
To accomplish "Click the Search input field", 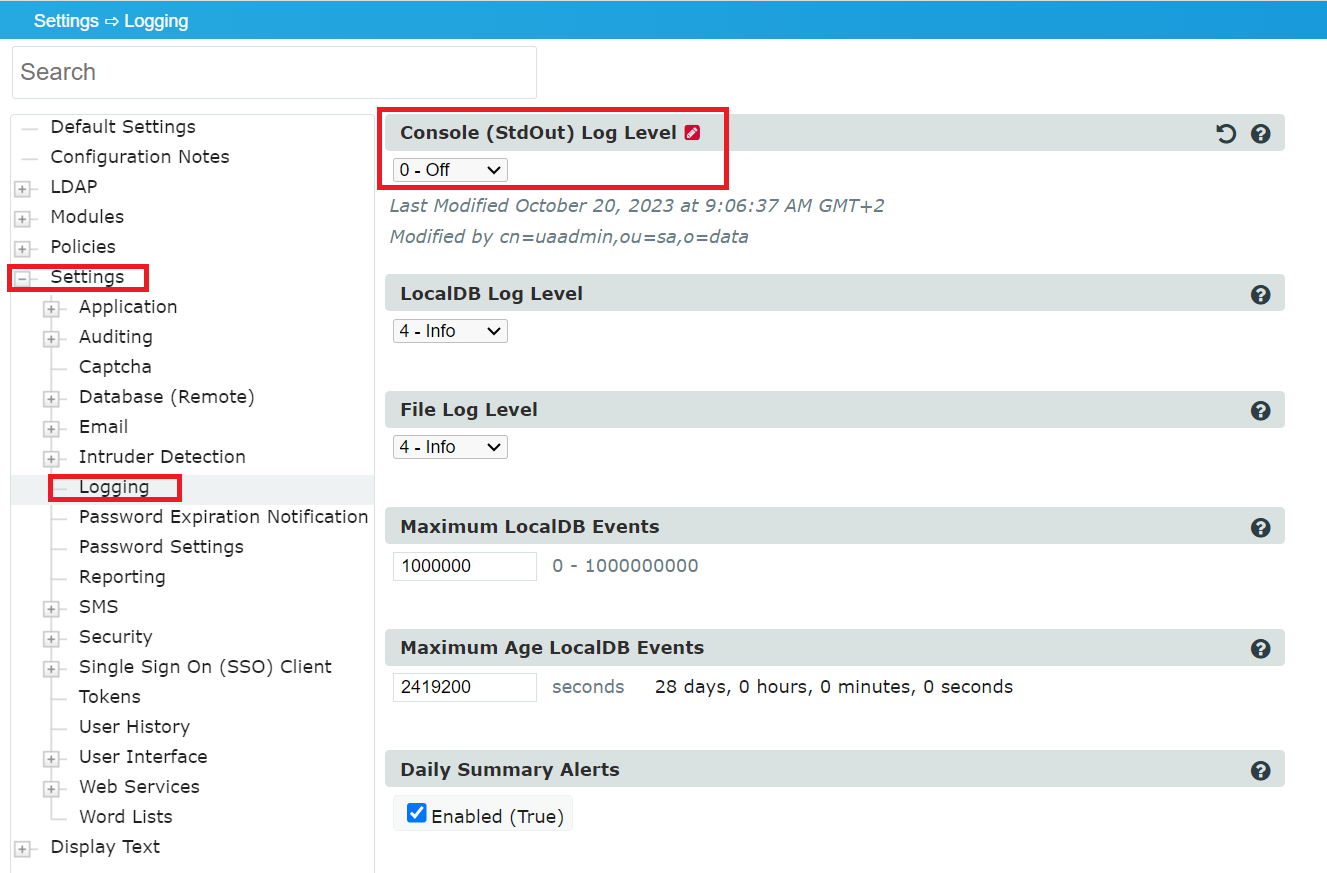I will click(274, 72).
